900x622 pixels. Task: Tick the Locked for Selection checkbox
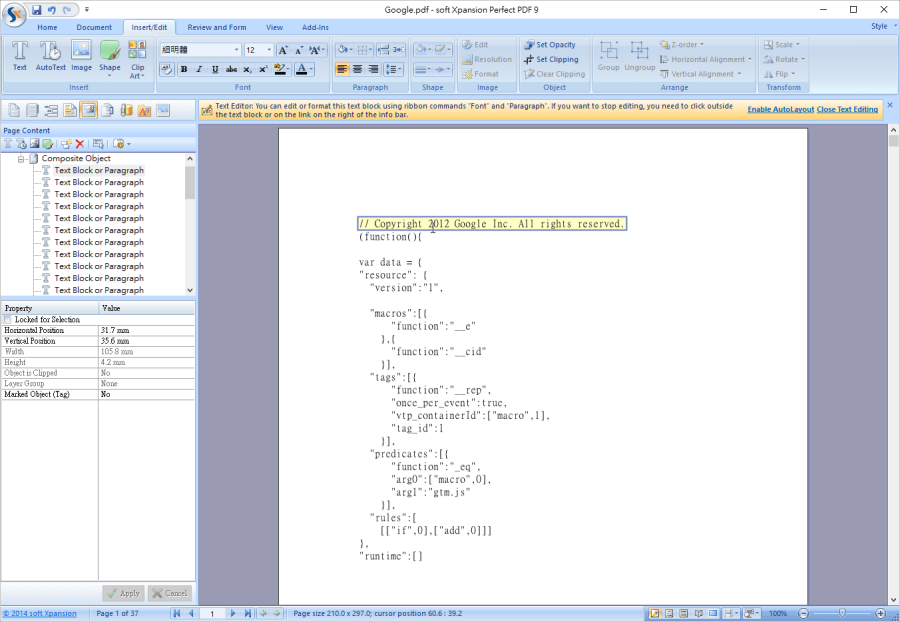(7, 320)
